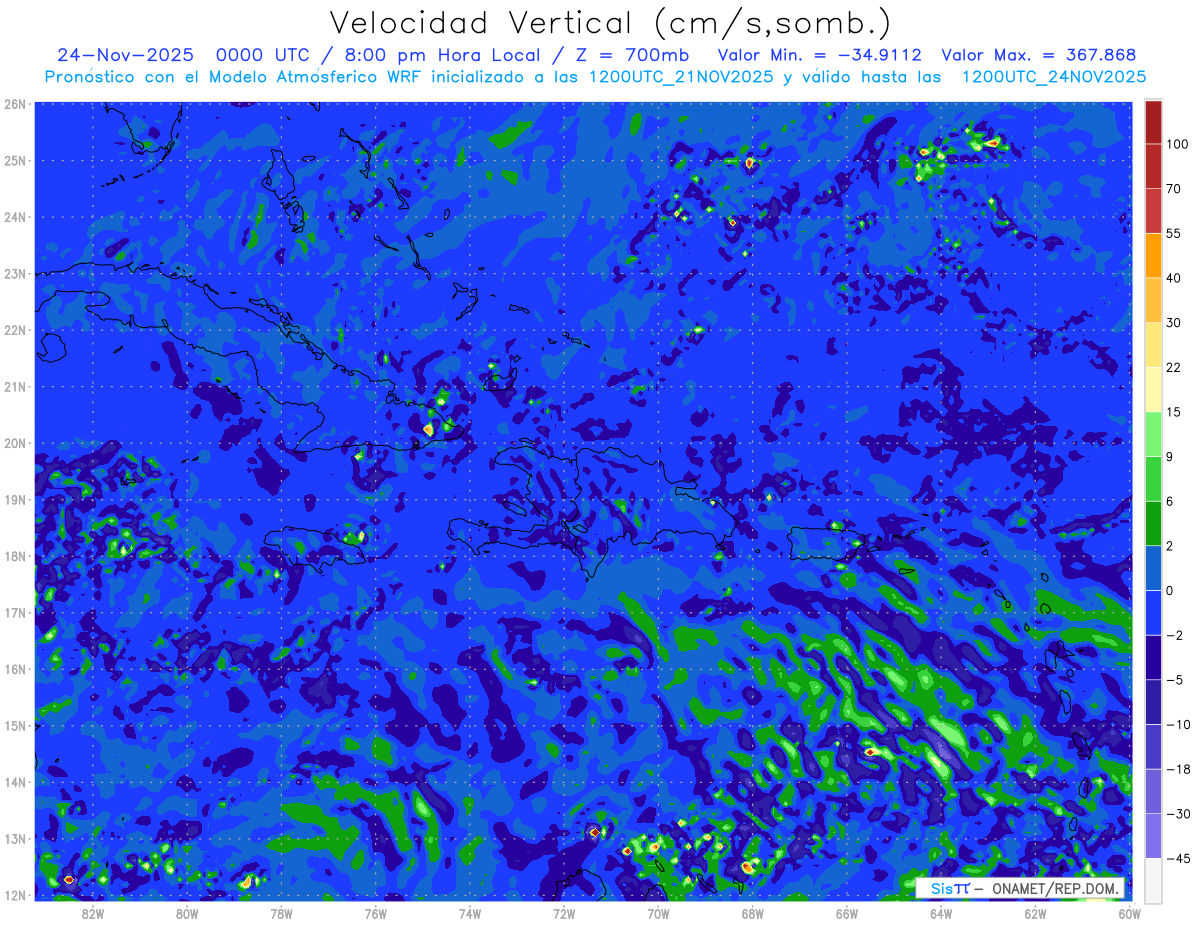Screen dimensions: 1200x927
Task: Click the colorbar label -18
Action: pyautogui.click(x=1176, y=769)
